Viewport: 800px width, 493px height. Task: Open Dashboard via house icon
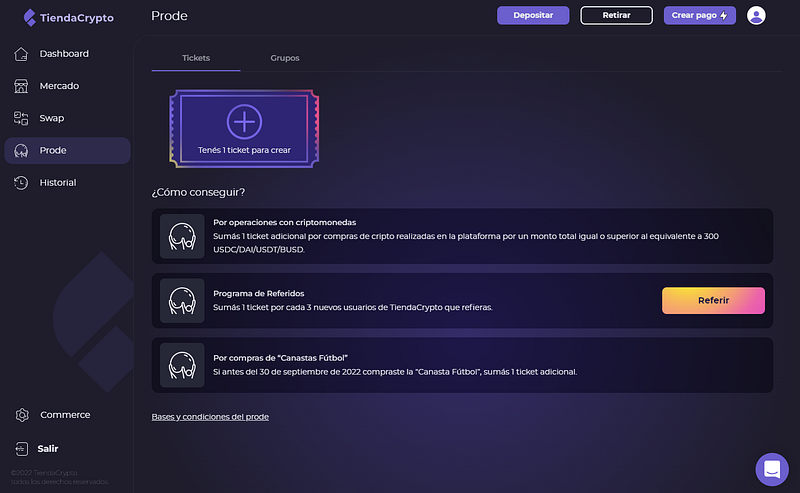(x=21, y=54)
